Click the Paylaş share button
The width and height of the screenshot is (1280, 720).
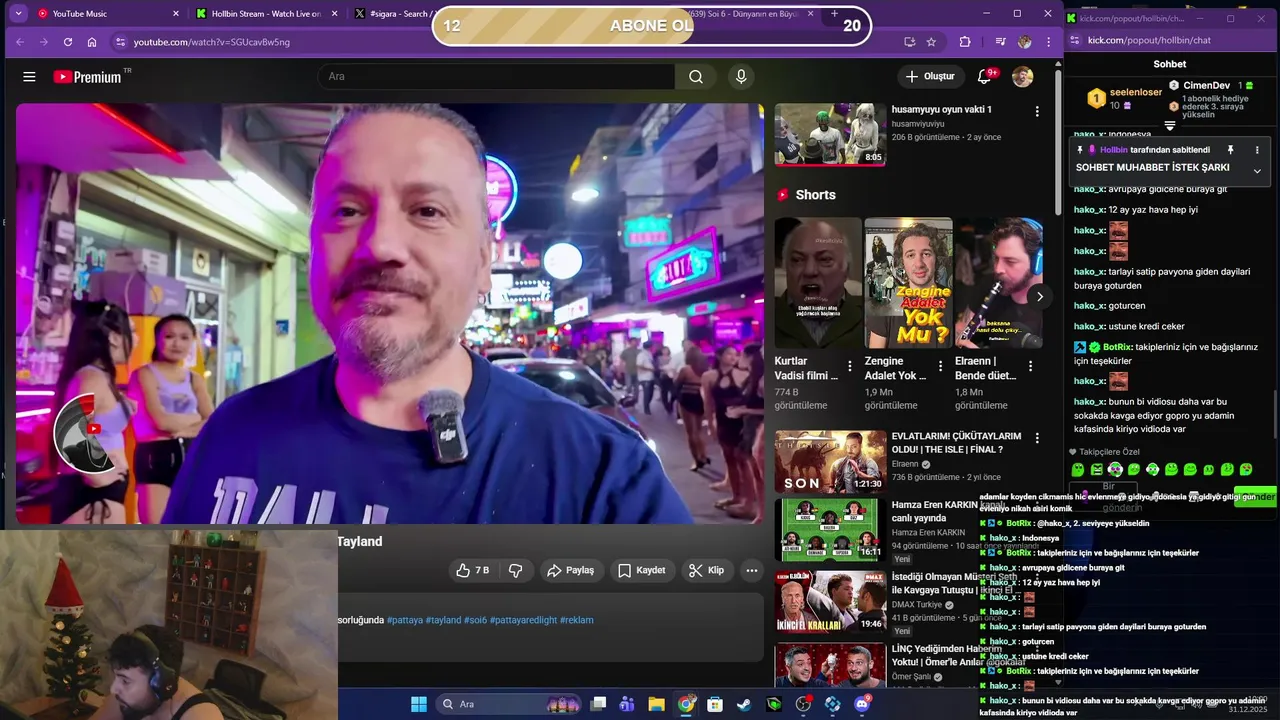[x=570, y=570]
